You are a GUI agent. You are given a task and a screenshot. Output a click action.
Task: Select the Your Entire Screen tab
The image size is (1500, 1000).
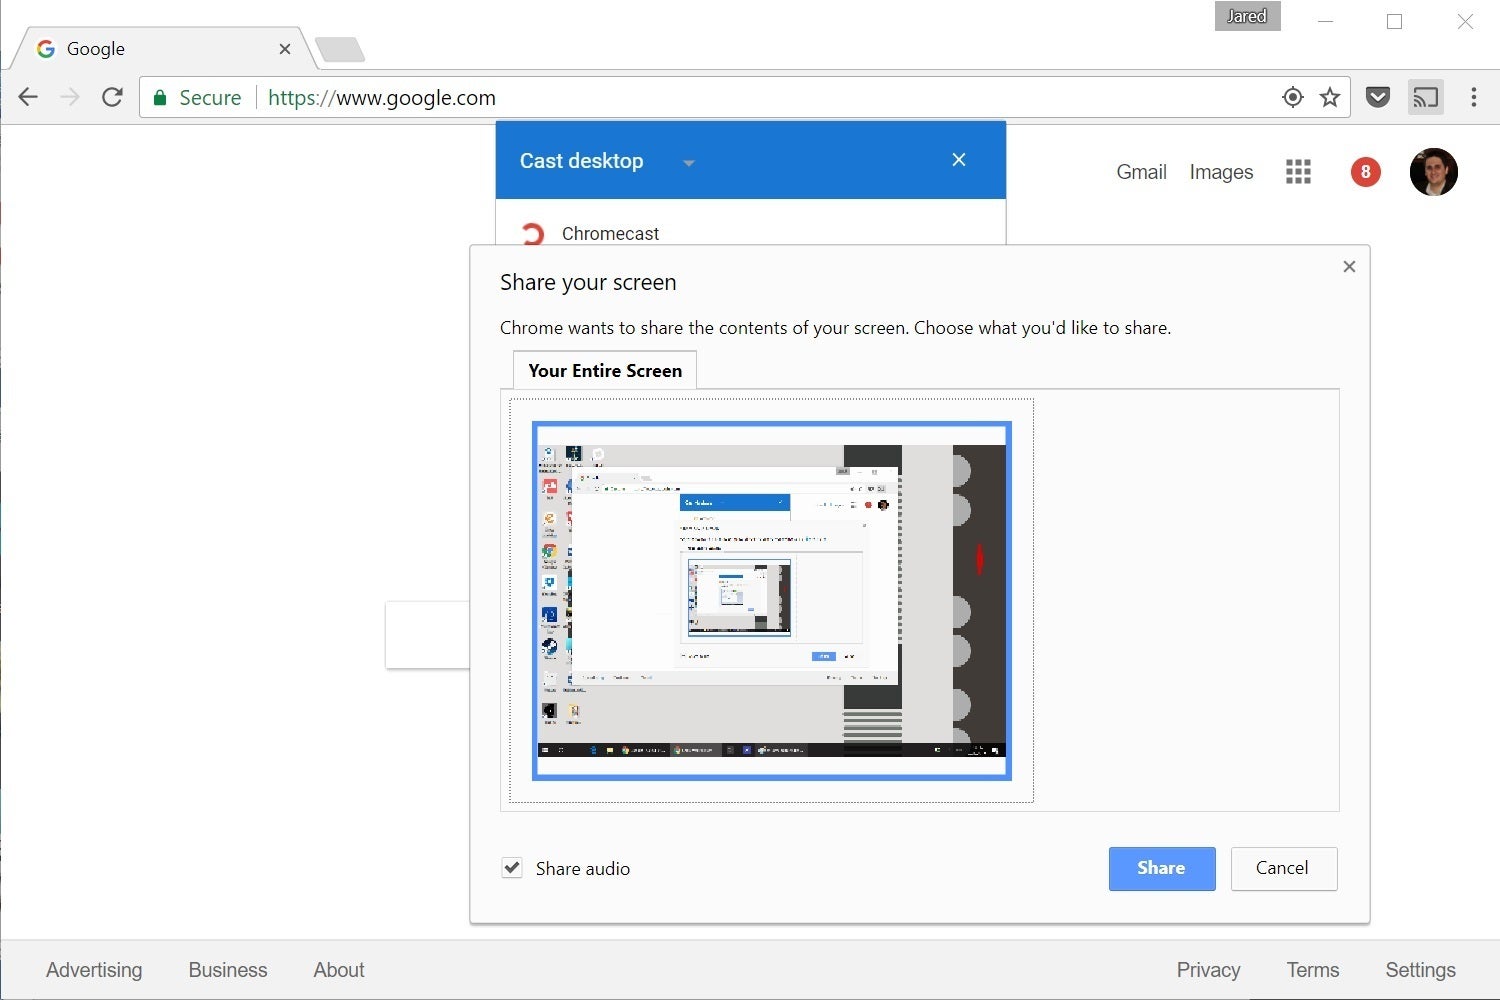pyautogui.click(x=605, y=370)
